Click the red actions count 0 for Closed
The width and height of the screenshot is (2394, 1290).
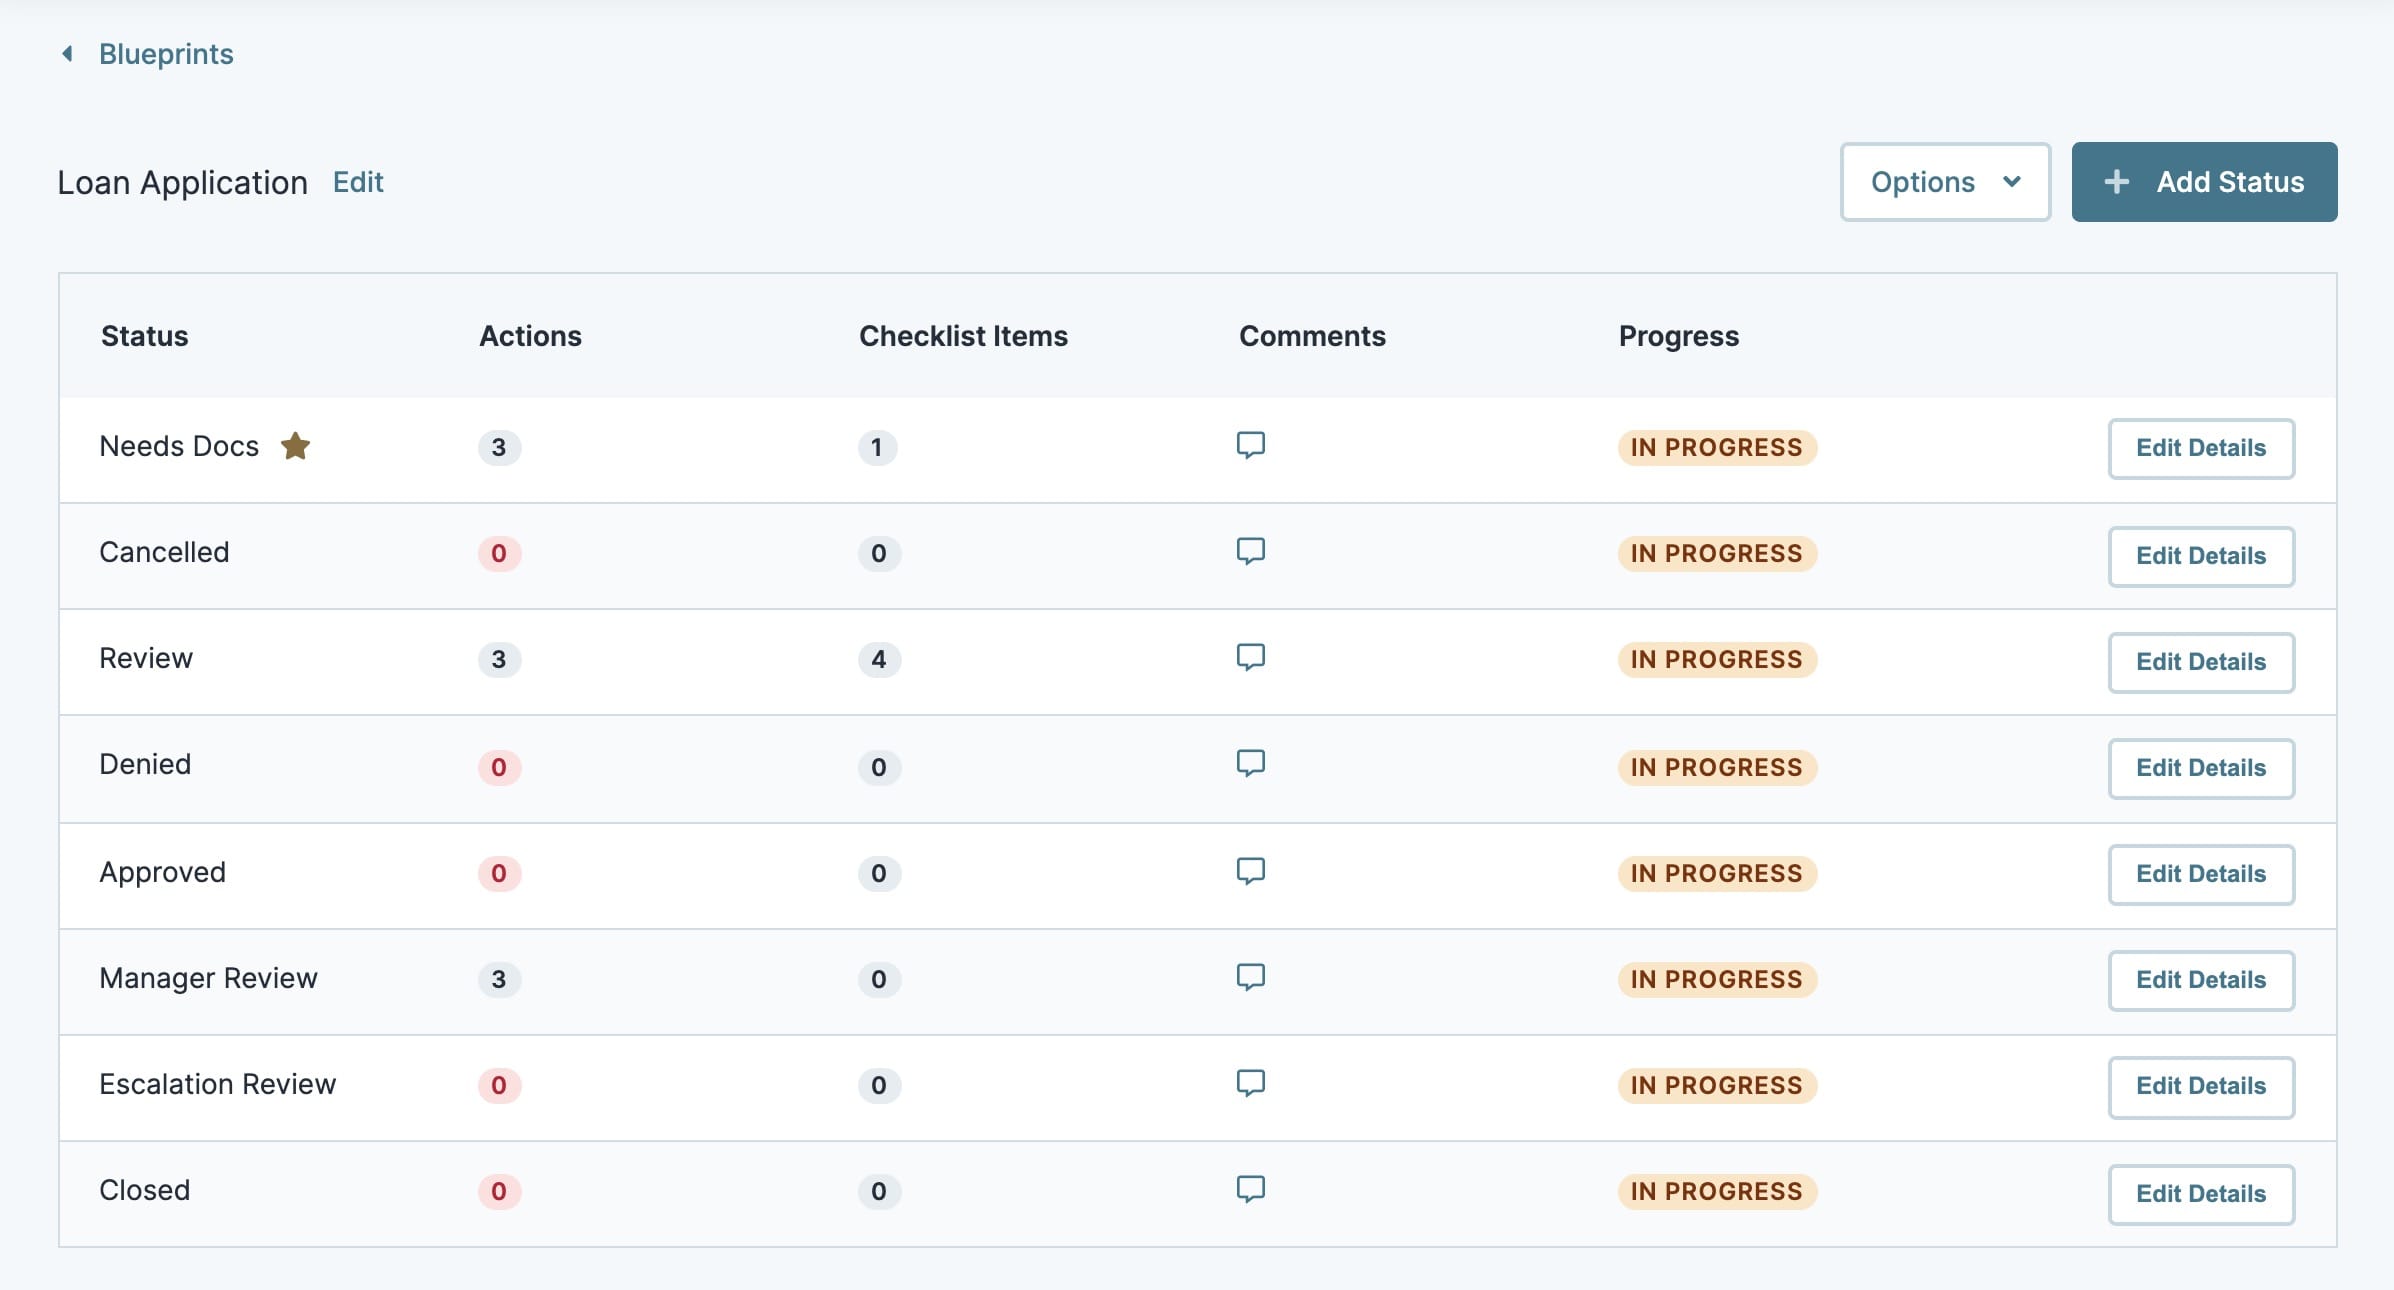click(x=499, y=1191)
